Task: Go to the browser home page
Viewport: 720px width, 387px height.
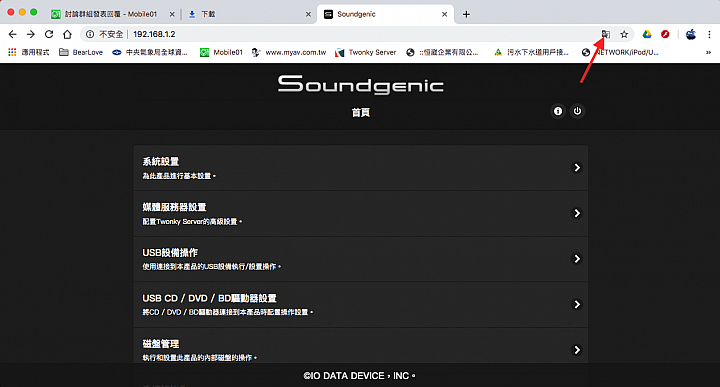Action: coord(68,34)
